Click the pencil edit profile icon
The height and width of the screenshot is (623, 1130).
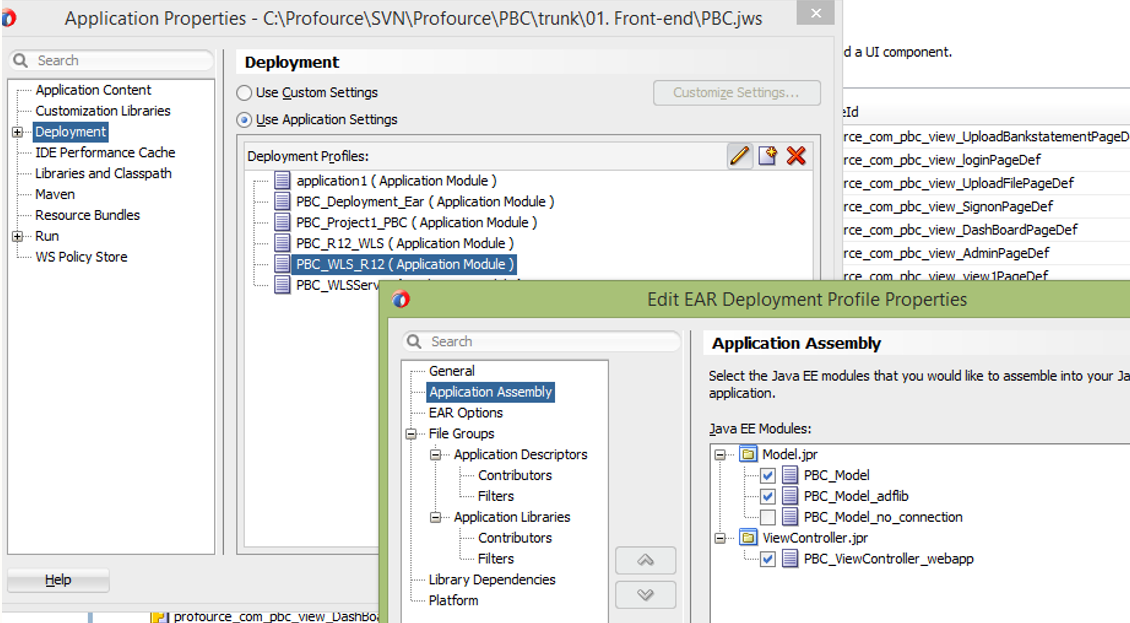click(739, 156)
